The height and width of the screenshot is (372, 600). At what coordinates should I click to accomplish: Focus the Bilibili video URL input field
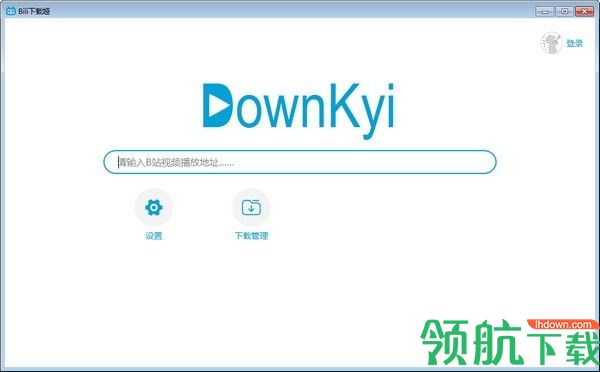click(x=300, y=162)
